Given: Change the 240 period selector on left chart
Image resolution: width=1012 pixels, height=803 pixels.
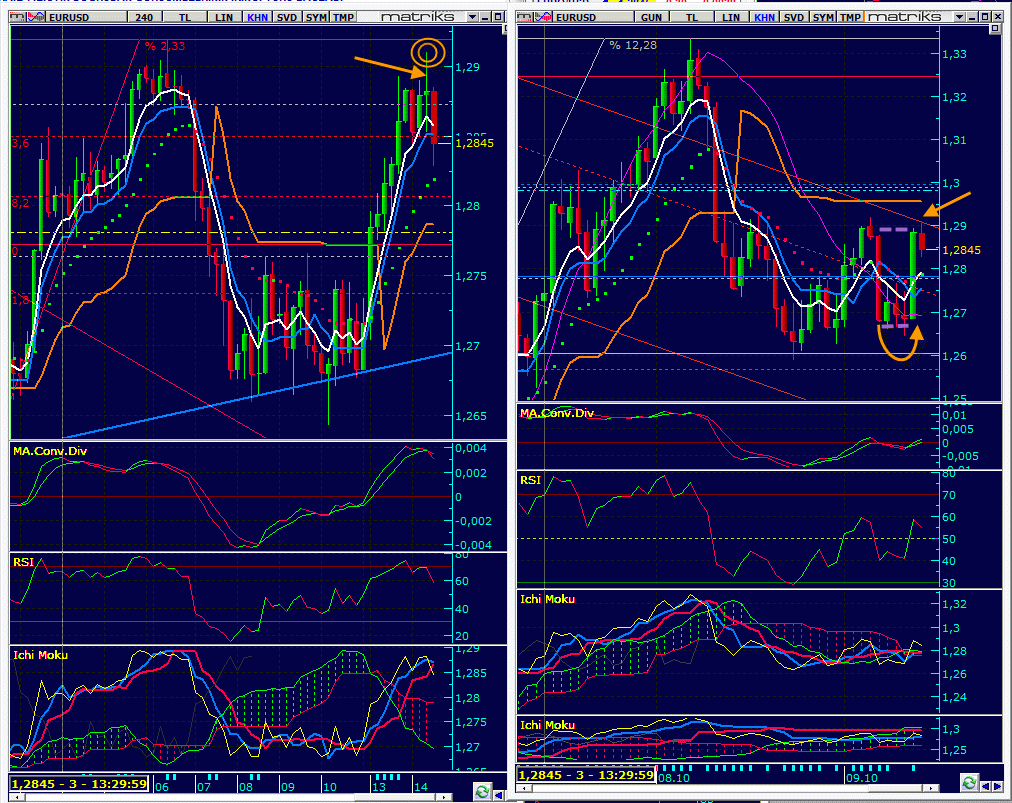Looking at the screenshot, I should point(145,17).
